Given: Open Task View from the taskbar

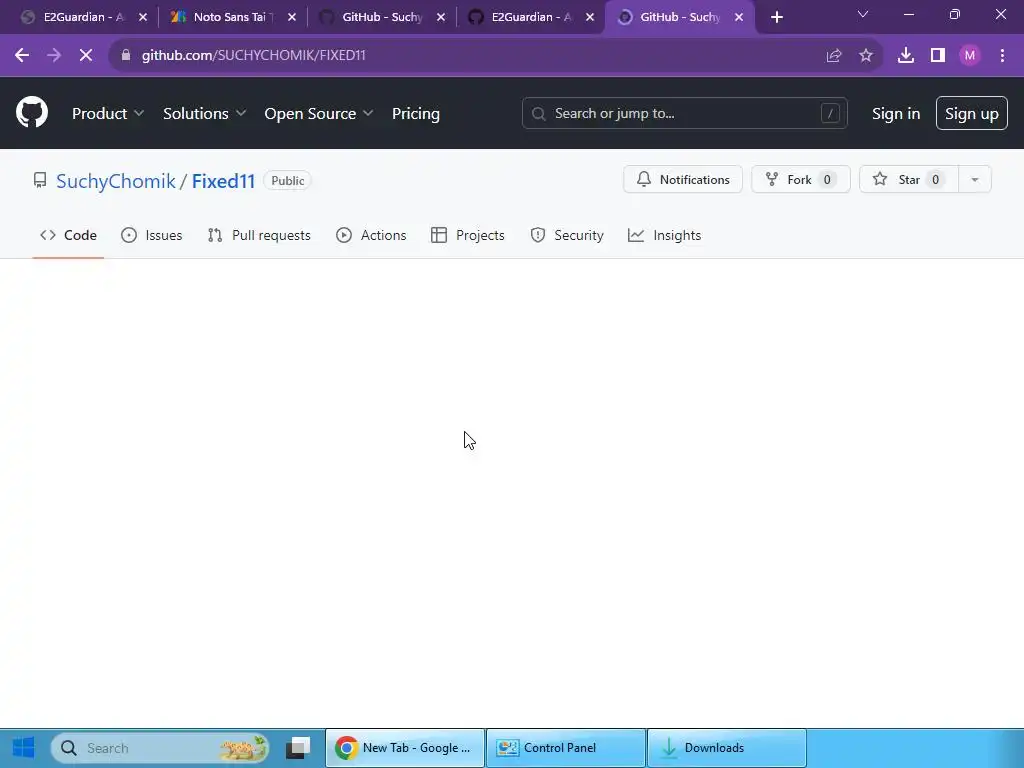Looking at the screenshot, I should (x=298, y=748).
